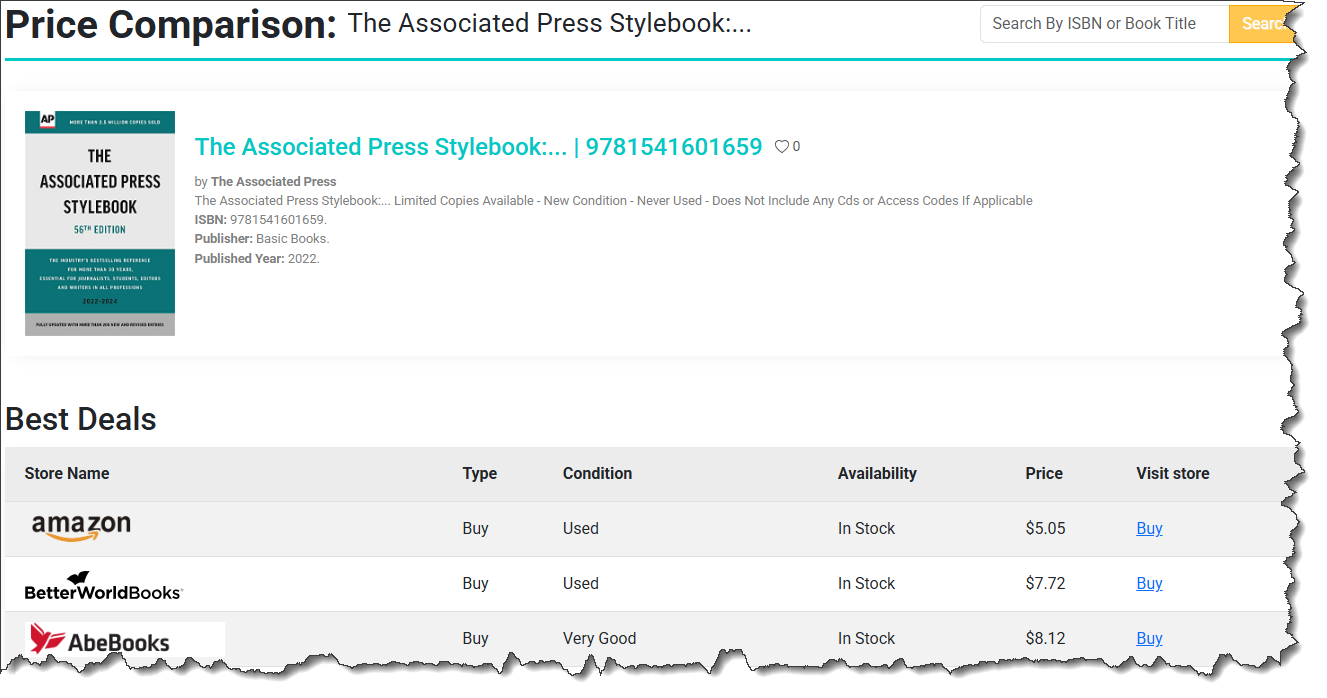The width and height of the screenshot is (1327, 698).
Task: Select the $7.72 price cell
Action: 1045,583
